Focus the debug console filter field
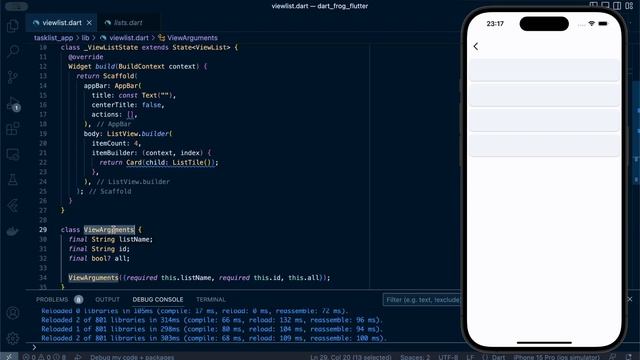Screen dimensions: 640x360 (x=422, y=300)
